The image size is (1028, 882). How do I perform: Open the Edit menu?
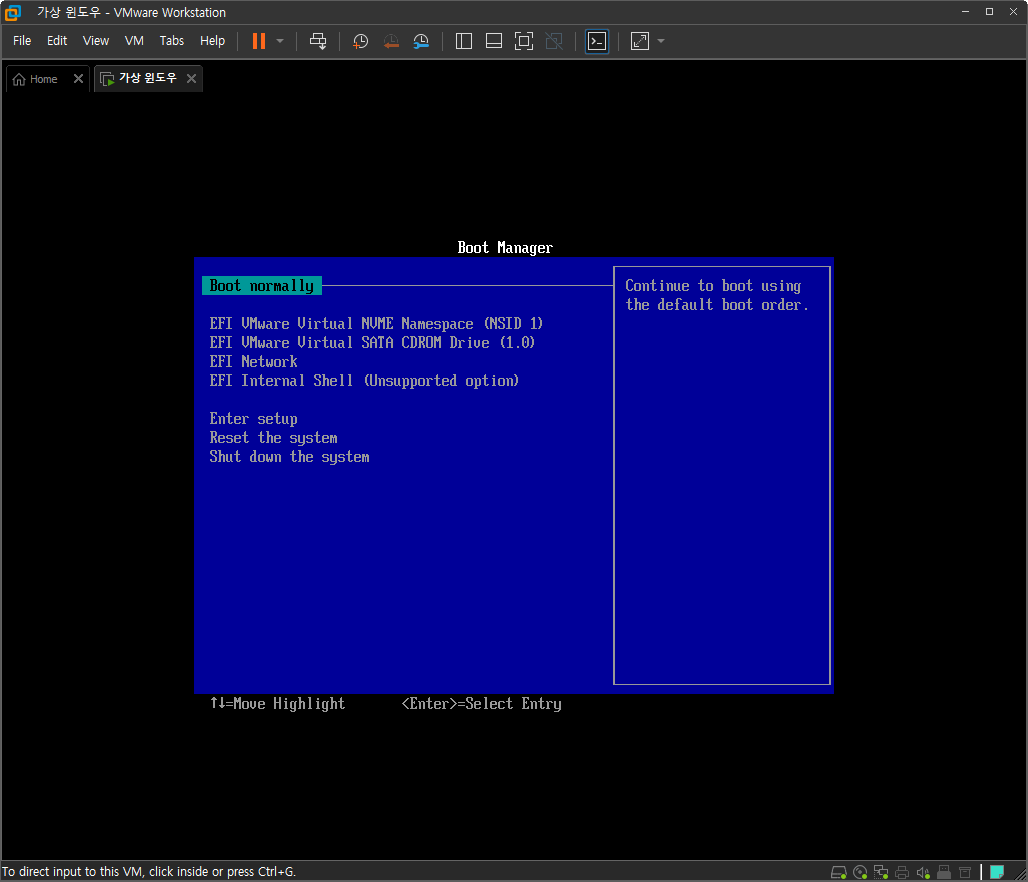click(57, 41)
